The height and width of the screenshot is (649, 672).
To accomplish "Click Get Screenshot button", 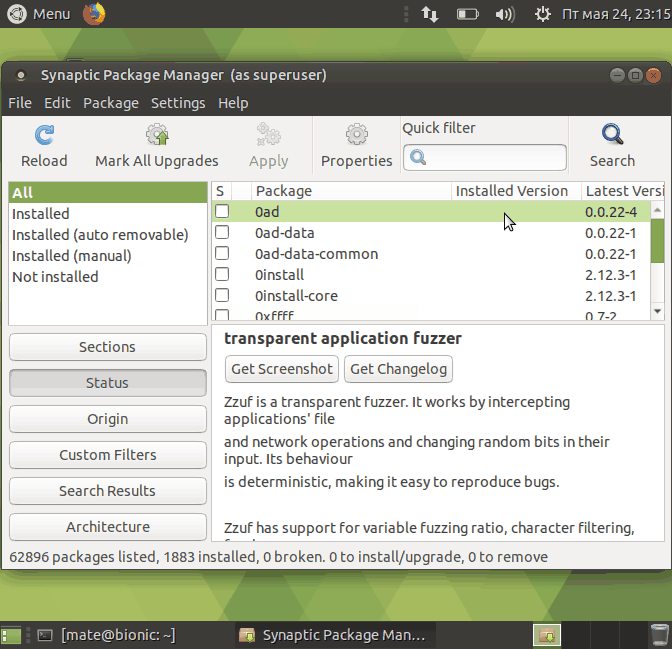I will pos(282,369).
